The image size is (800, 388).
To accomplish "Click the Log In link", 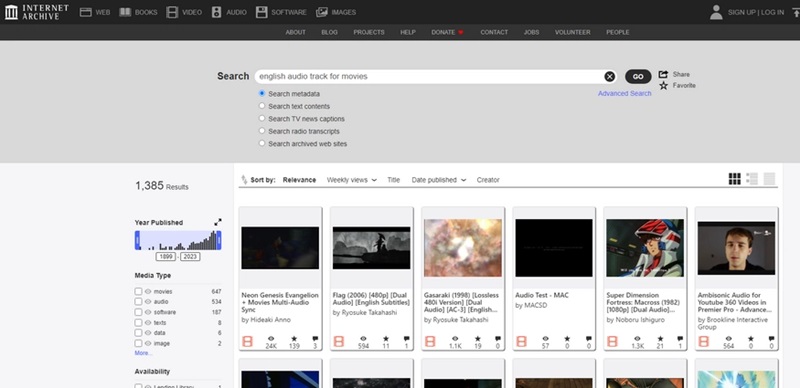I will click(x=772, y=12).
